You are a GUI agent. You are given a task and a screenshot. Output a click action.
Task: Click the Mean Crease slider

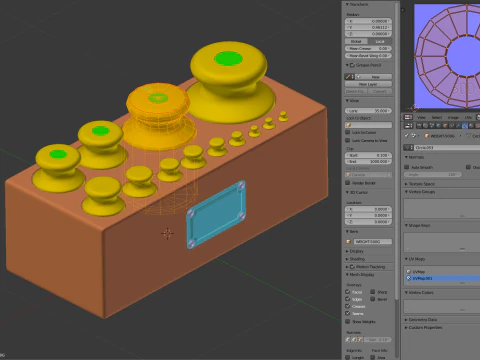pos(368,48)
